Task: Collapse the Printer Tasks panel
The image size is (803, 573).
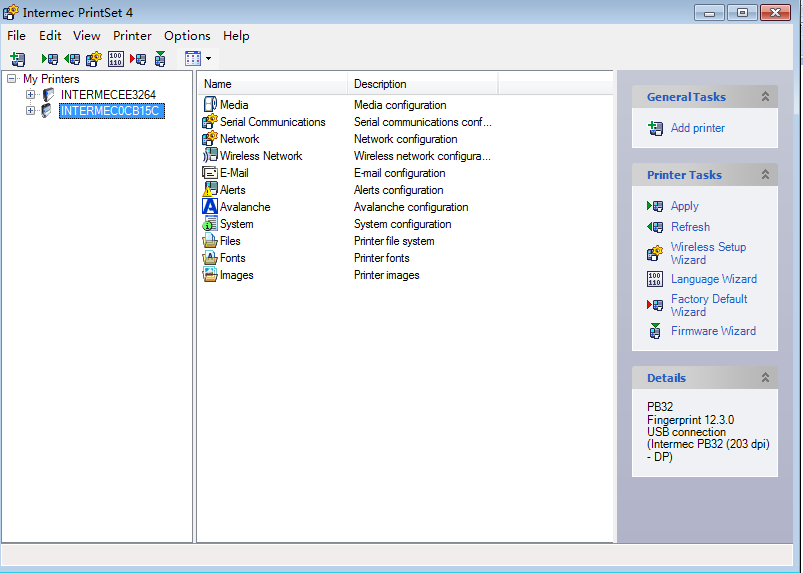Action: (x=765, y=175)
